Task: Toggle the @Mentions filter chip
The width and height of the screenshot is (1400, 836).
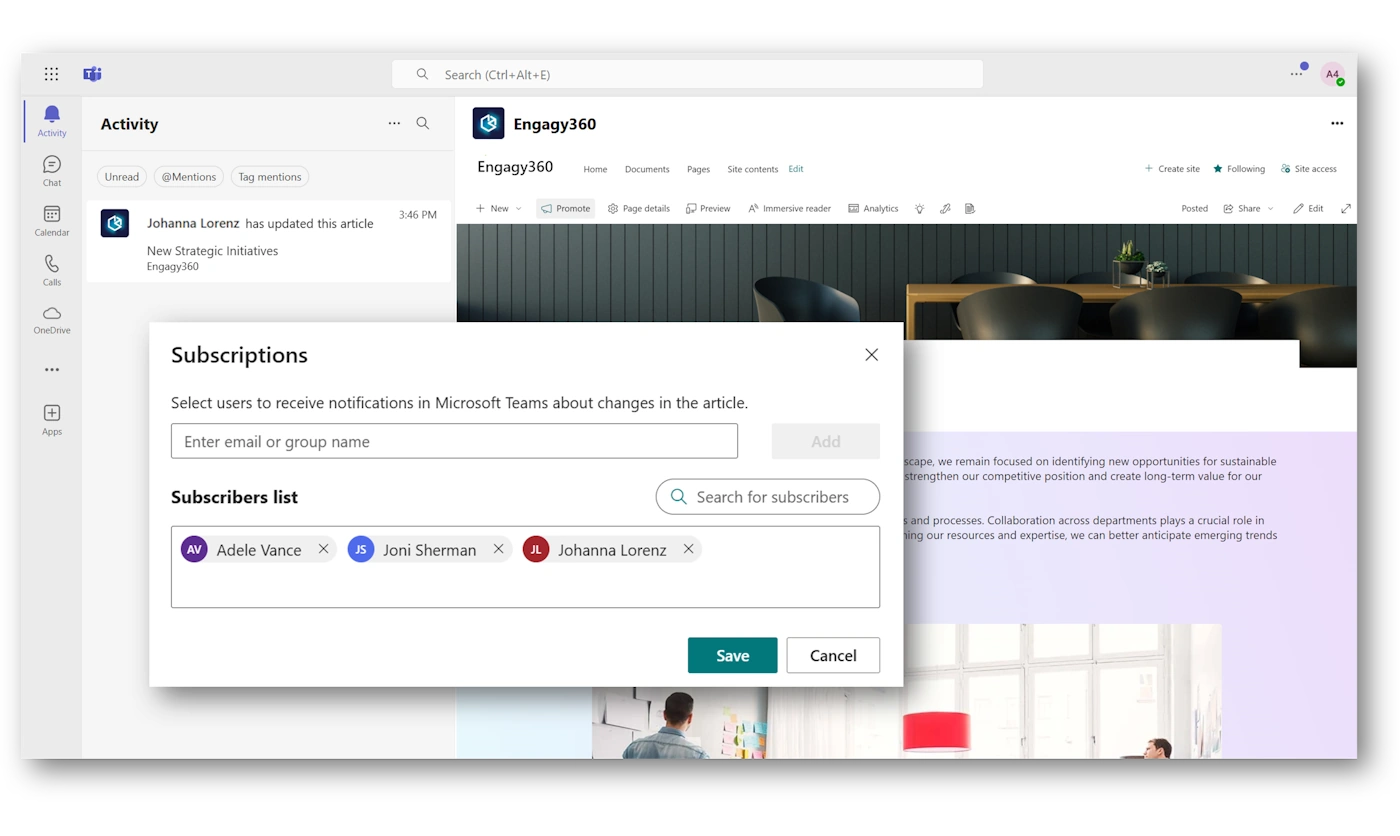Action: [x=189, y=177]
